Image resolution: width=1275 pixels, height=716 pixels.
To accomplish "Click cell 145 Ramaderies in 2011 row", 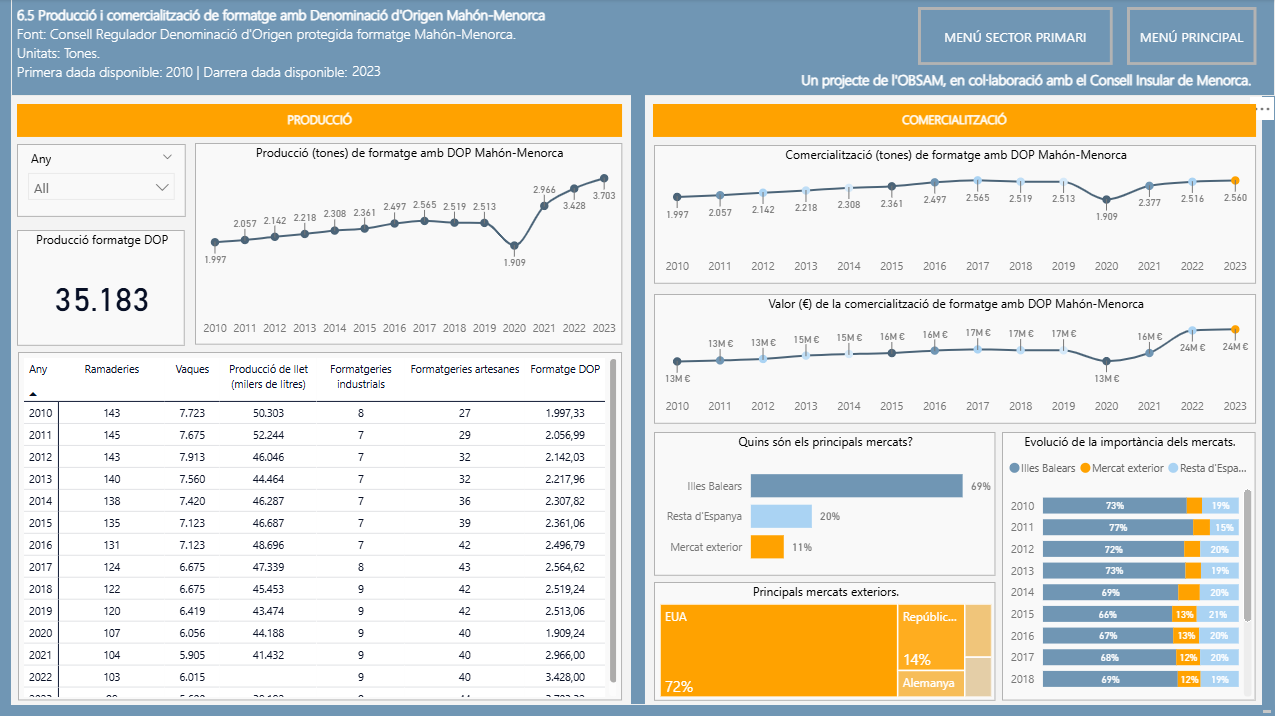I will click(112, 435).
